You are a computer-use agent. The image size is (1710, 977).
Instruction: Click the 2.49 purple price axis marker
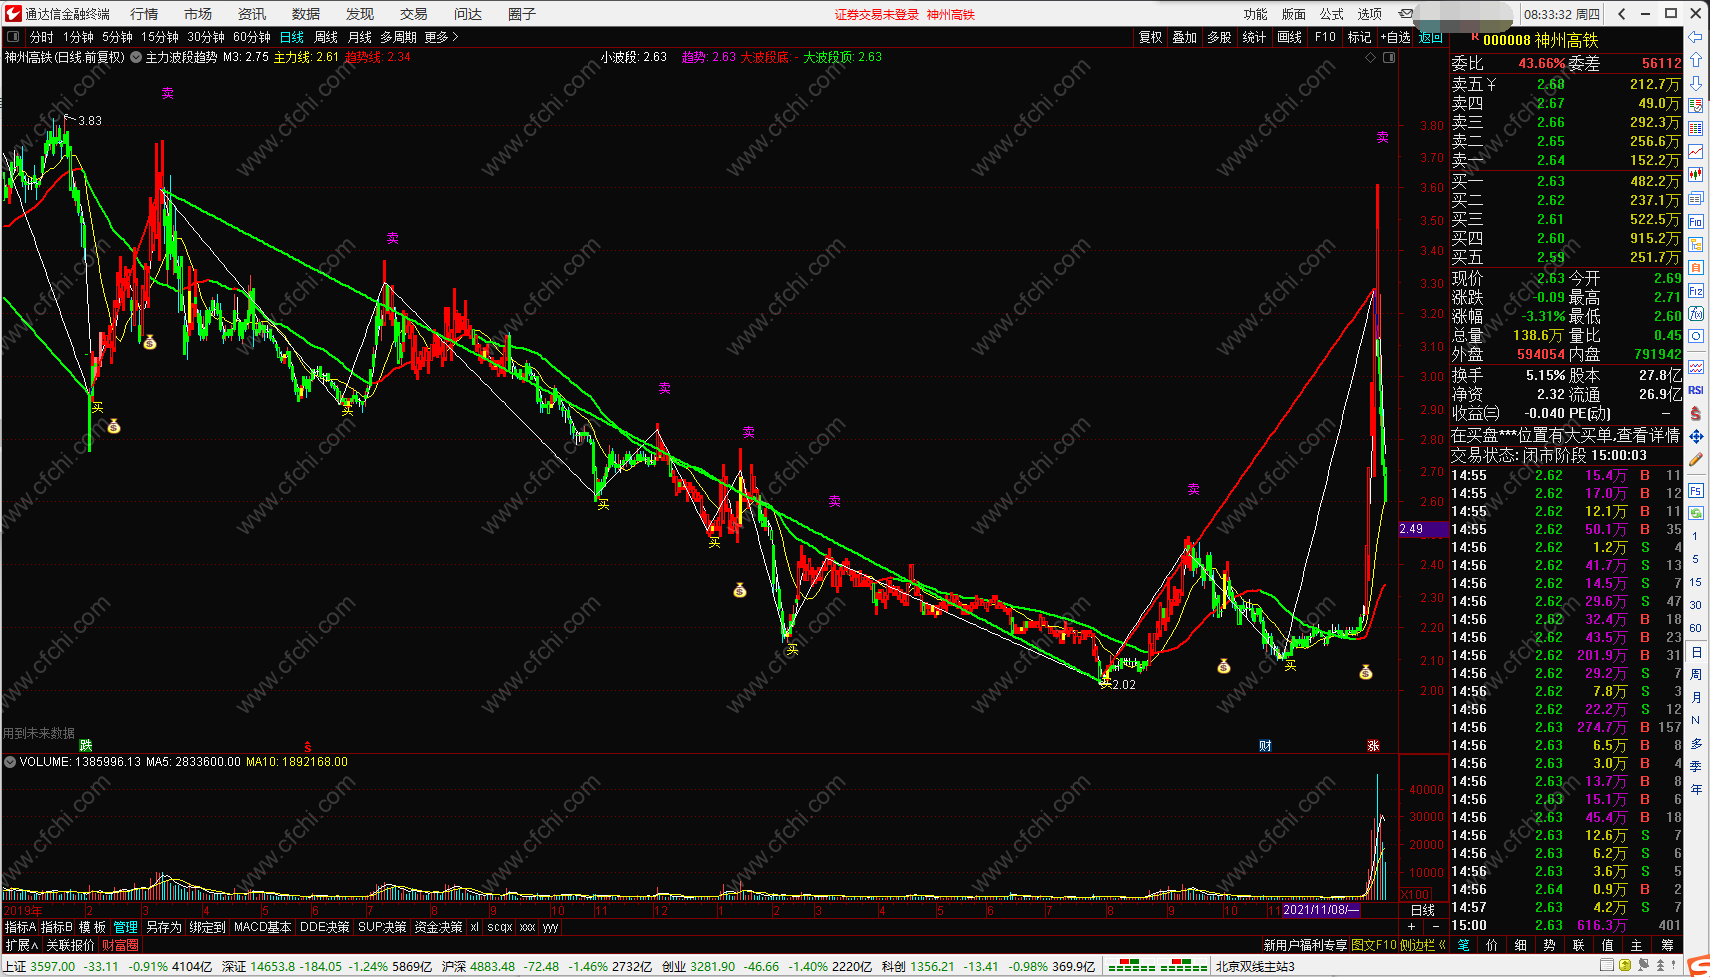click(x=1423, y=529)
